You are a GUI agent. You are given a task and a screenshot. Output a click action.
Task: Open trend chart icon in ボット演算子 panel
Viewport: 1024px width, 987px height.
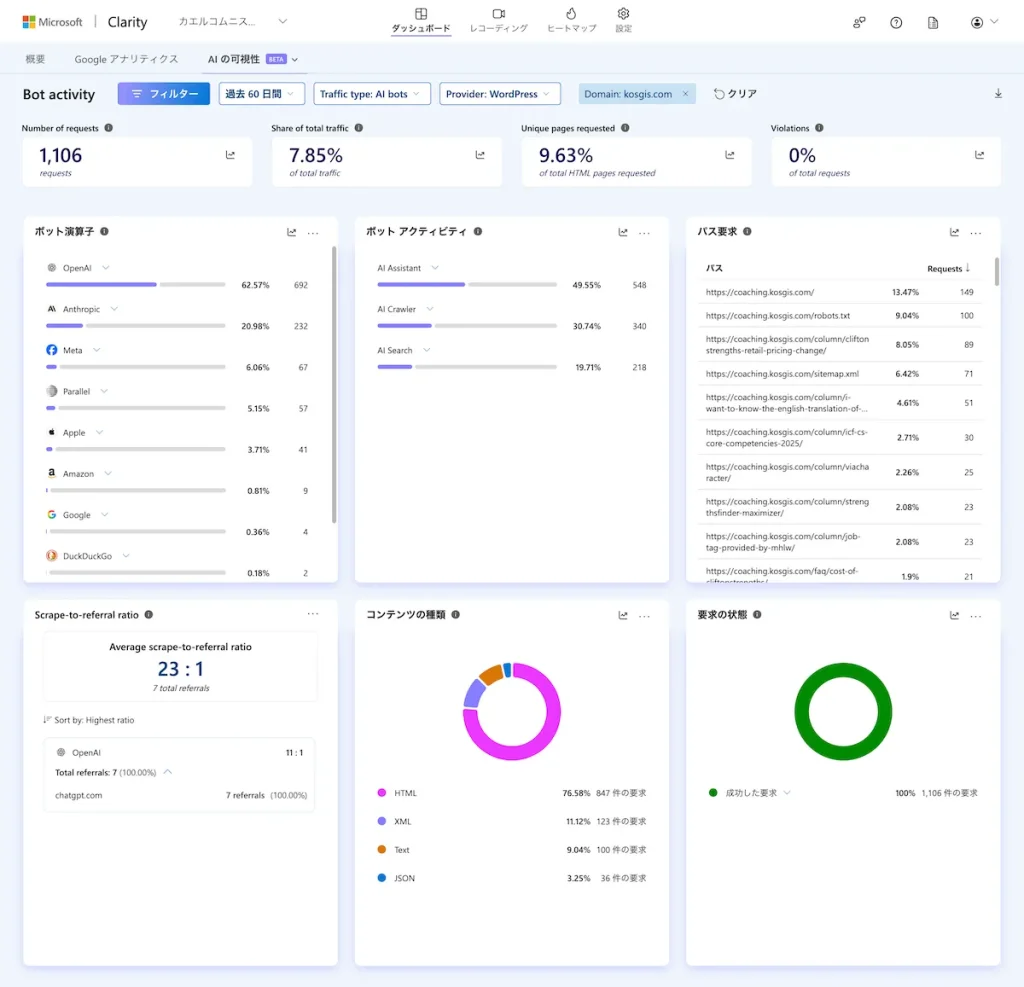click(x=291, y=233)
